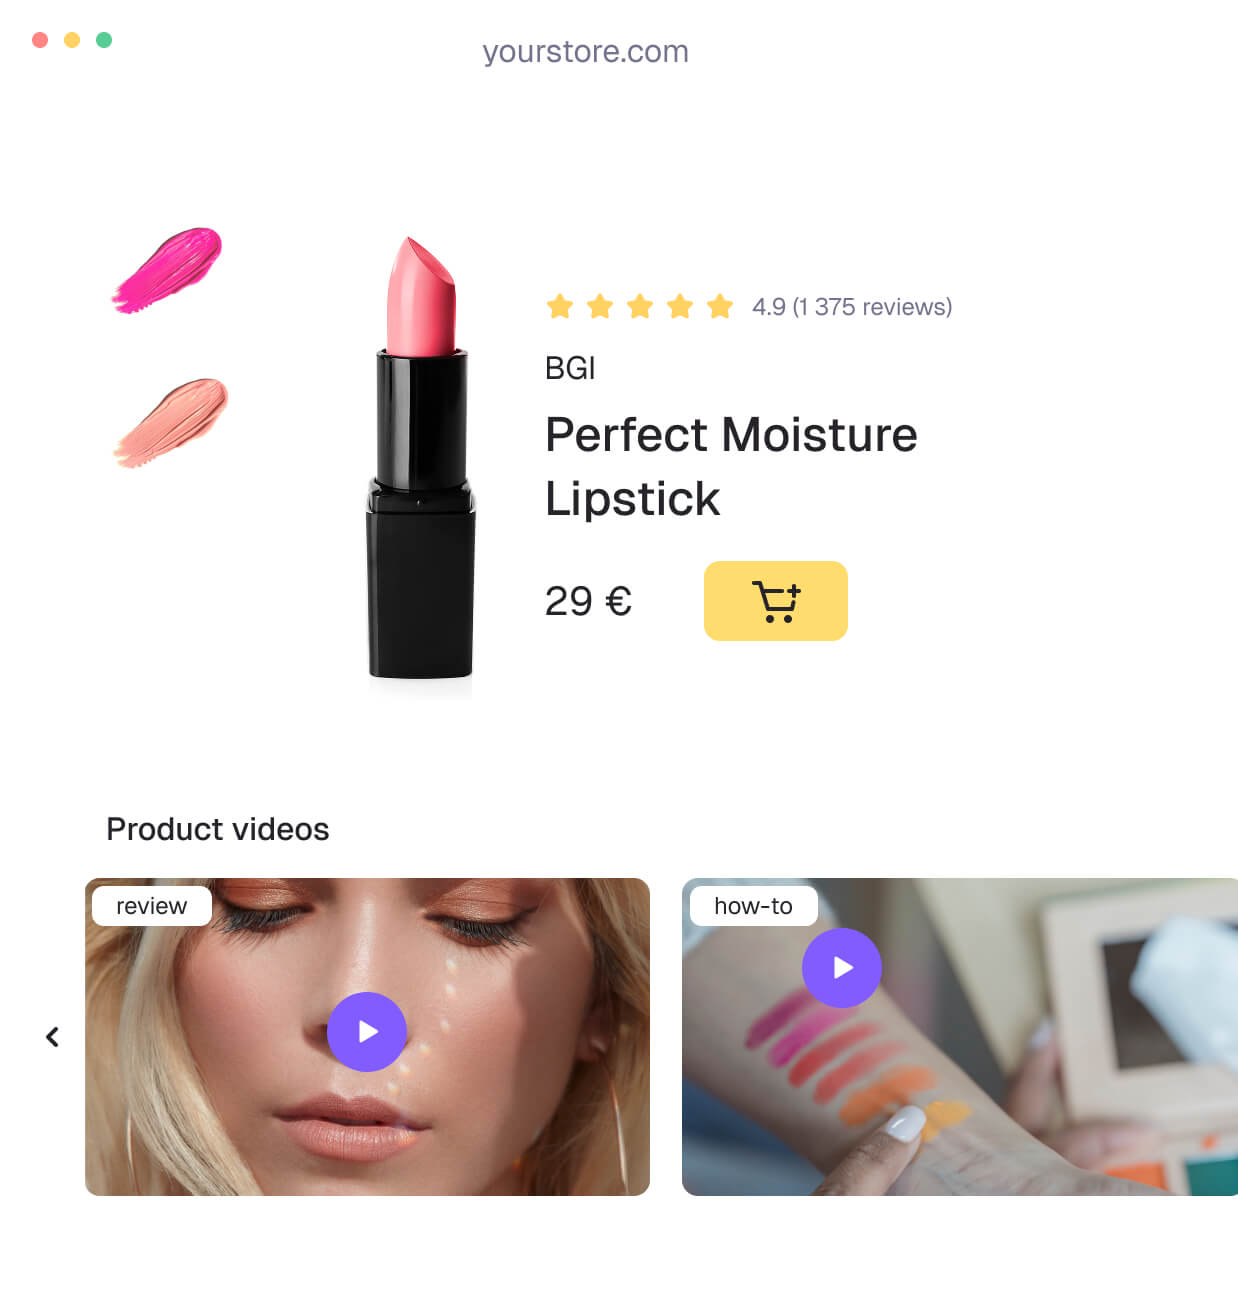Play the how-to video
Viewport: 1238px width, 1292px height.
[842, 968]
